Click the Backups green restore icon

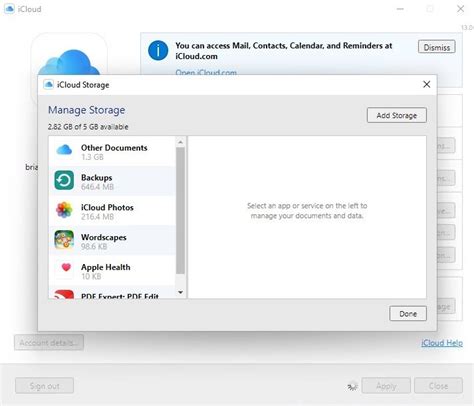point(64,180)
